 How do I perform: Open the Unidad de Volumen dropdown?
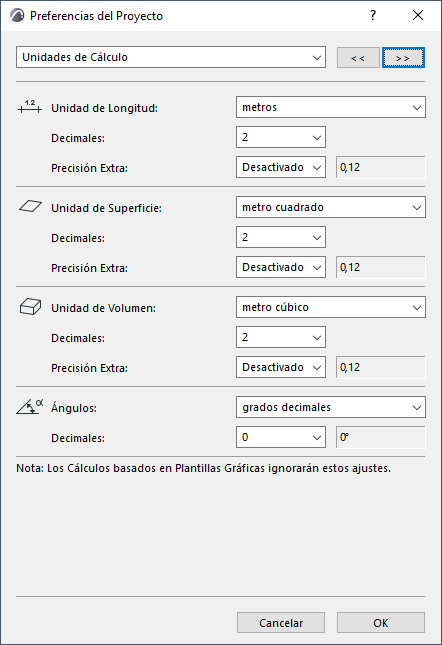pos(331,307)
